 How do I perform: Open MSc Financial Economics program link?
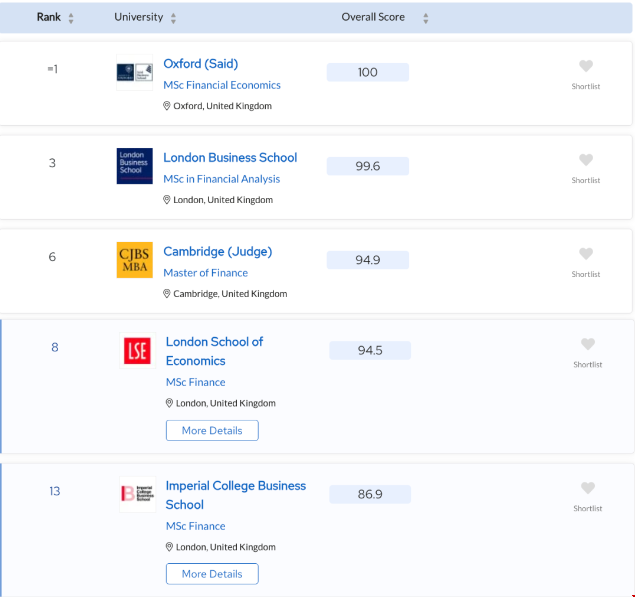222,85
